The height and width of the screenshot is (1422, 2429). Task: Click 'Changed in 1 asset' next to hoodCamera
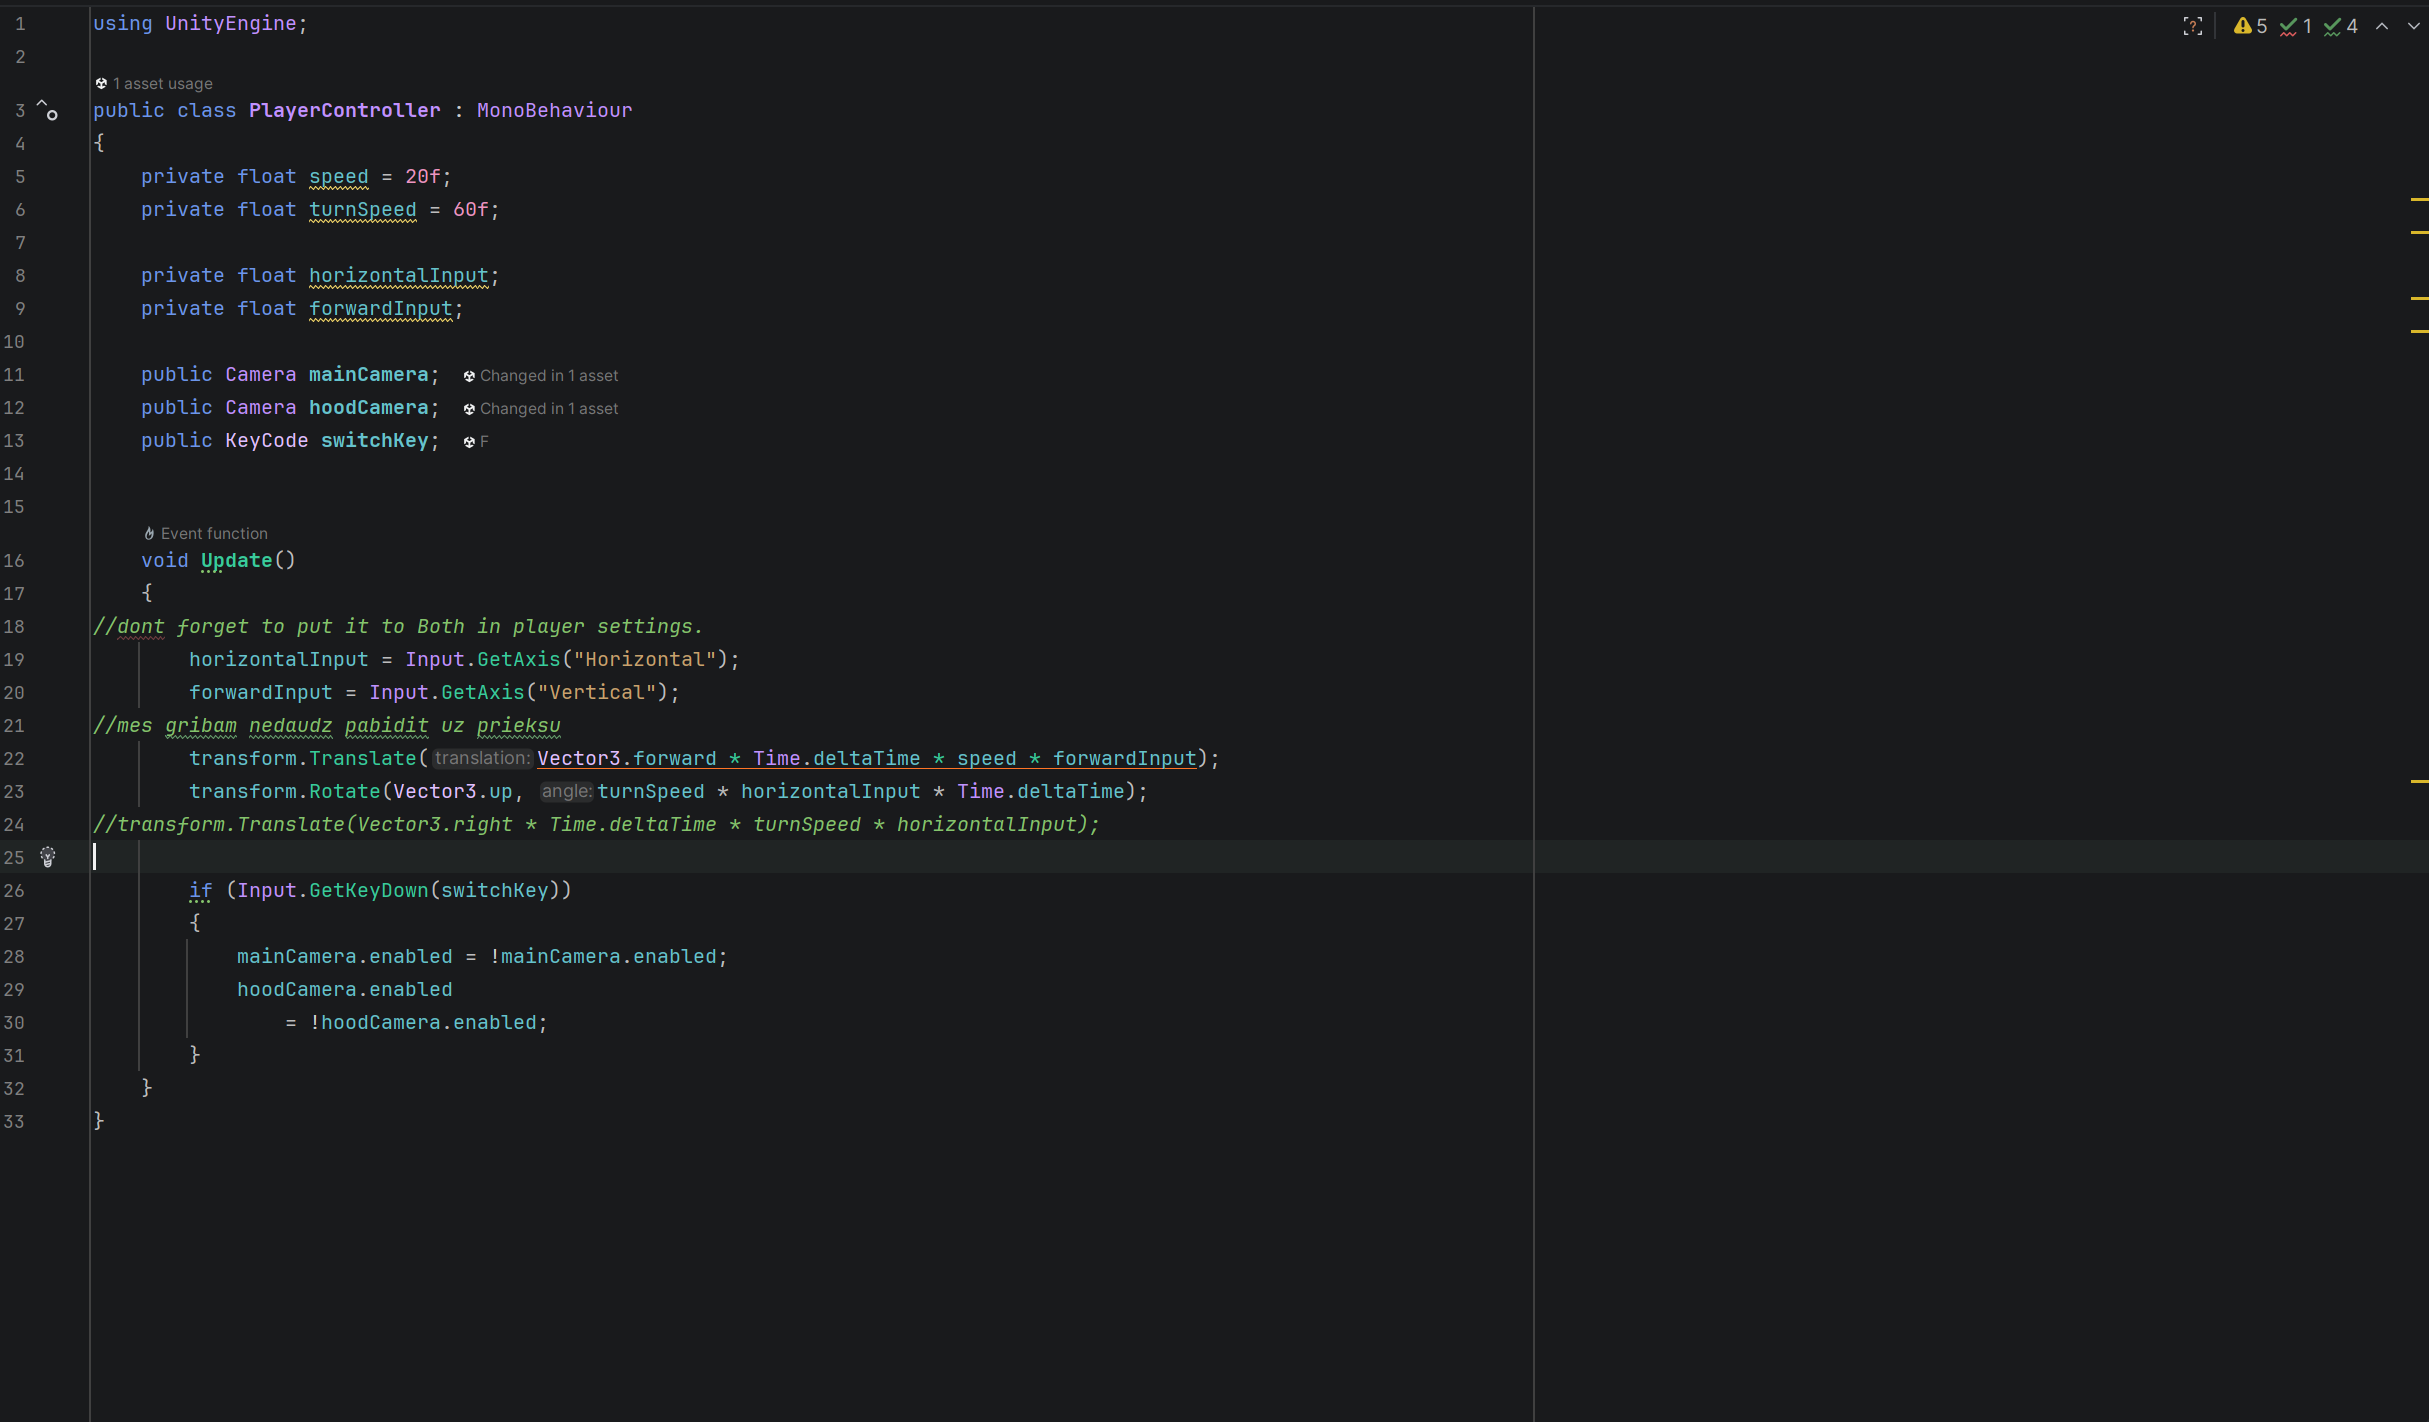point(548,409)
